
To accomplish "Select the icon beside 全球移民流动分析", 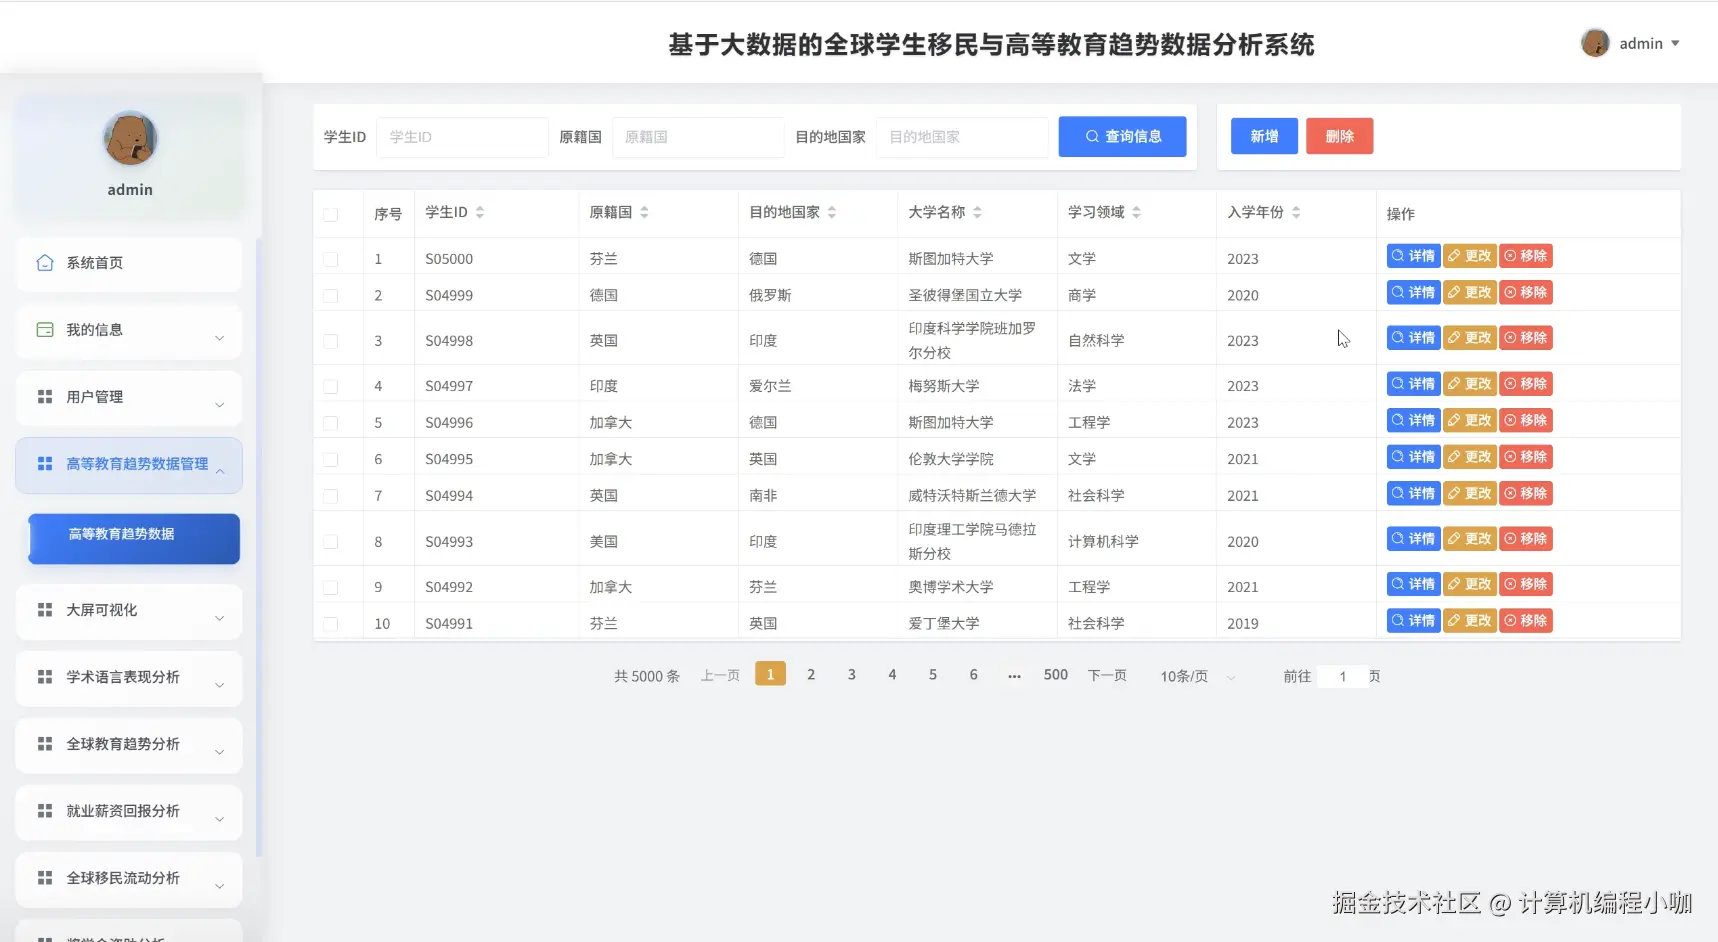I will tap(44, 877).
